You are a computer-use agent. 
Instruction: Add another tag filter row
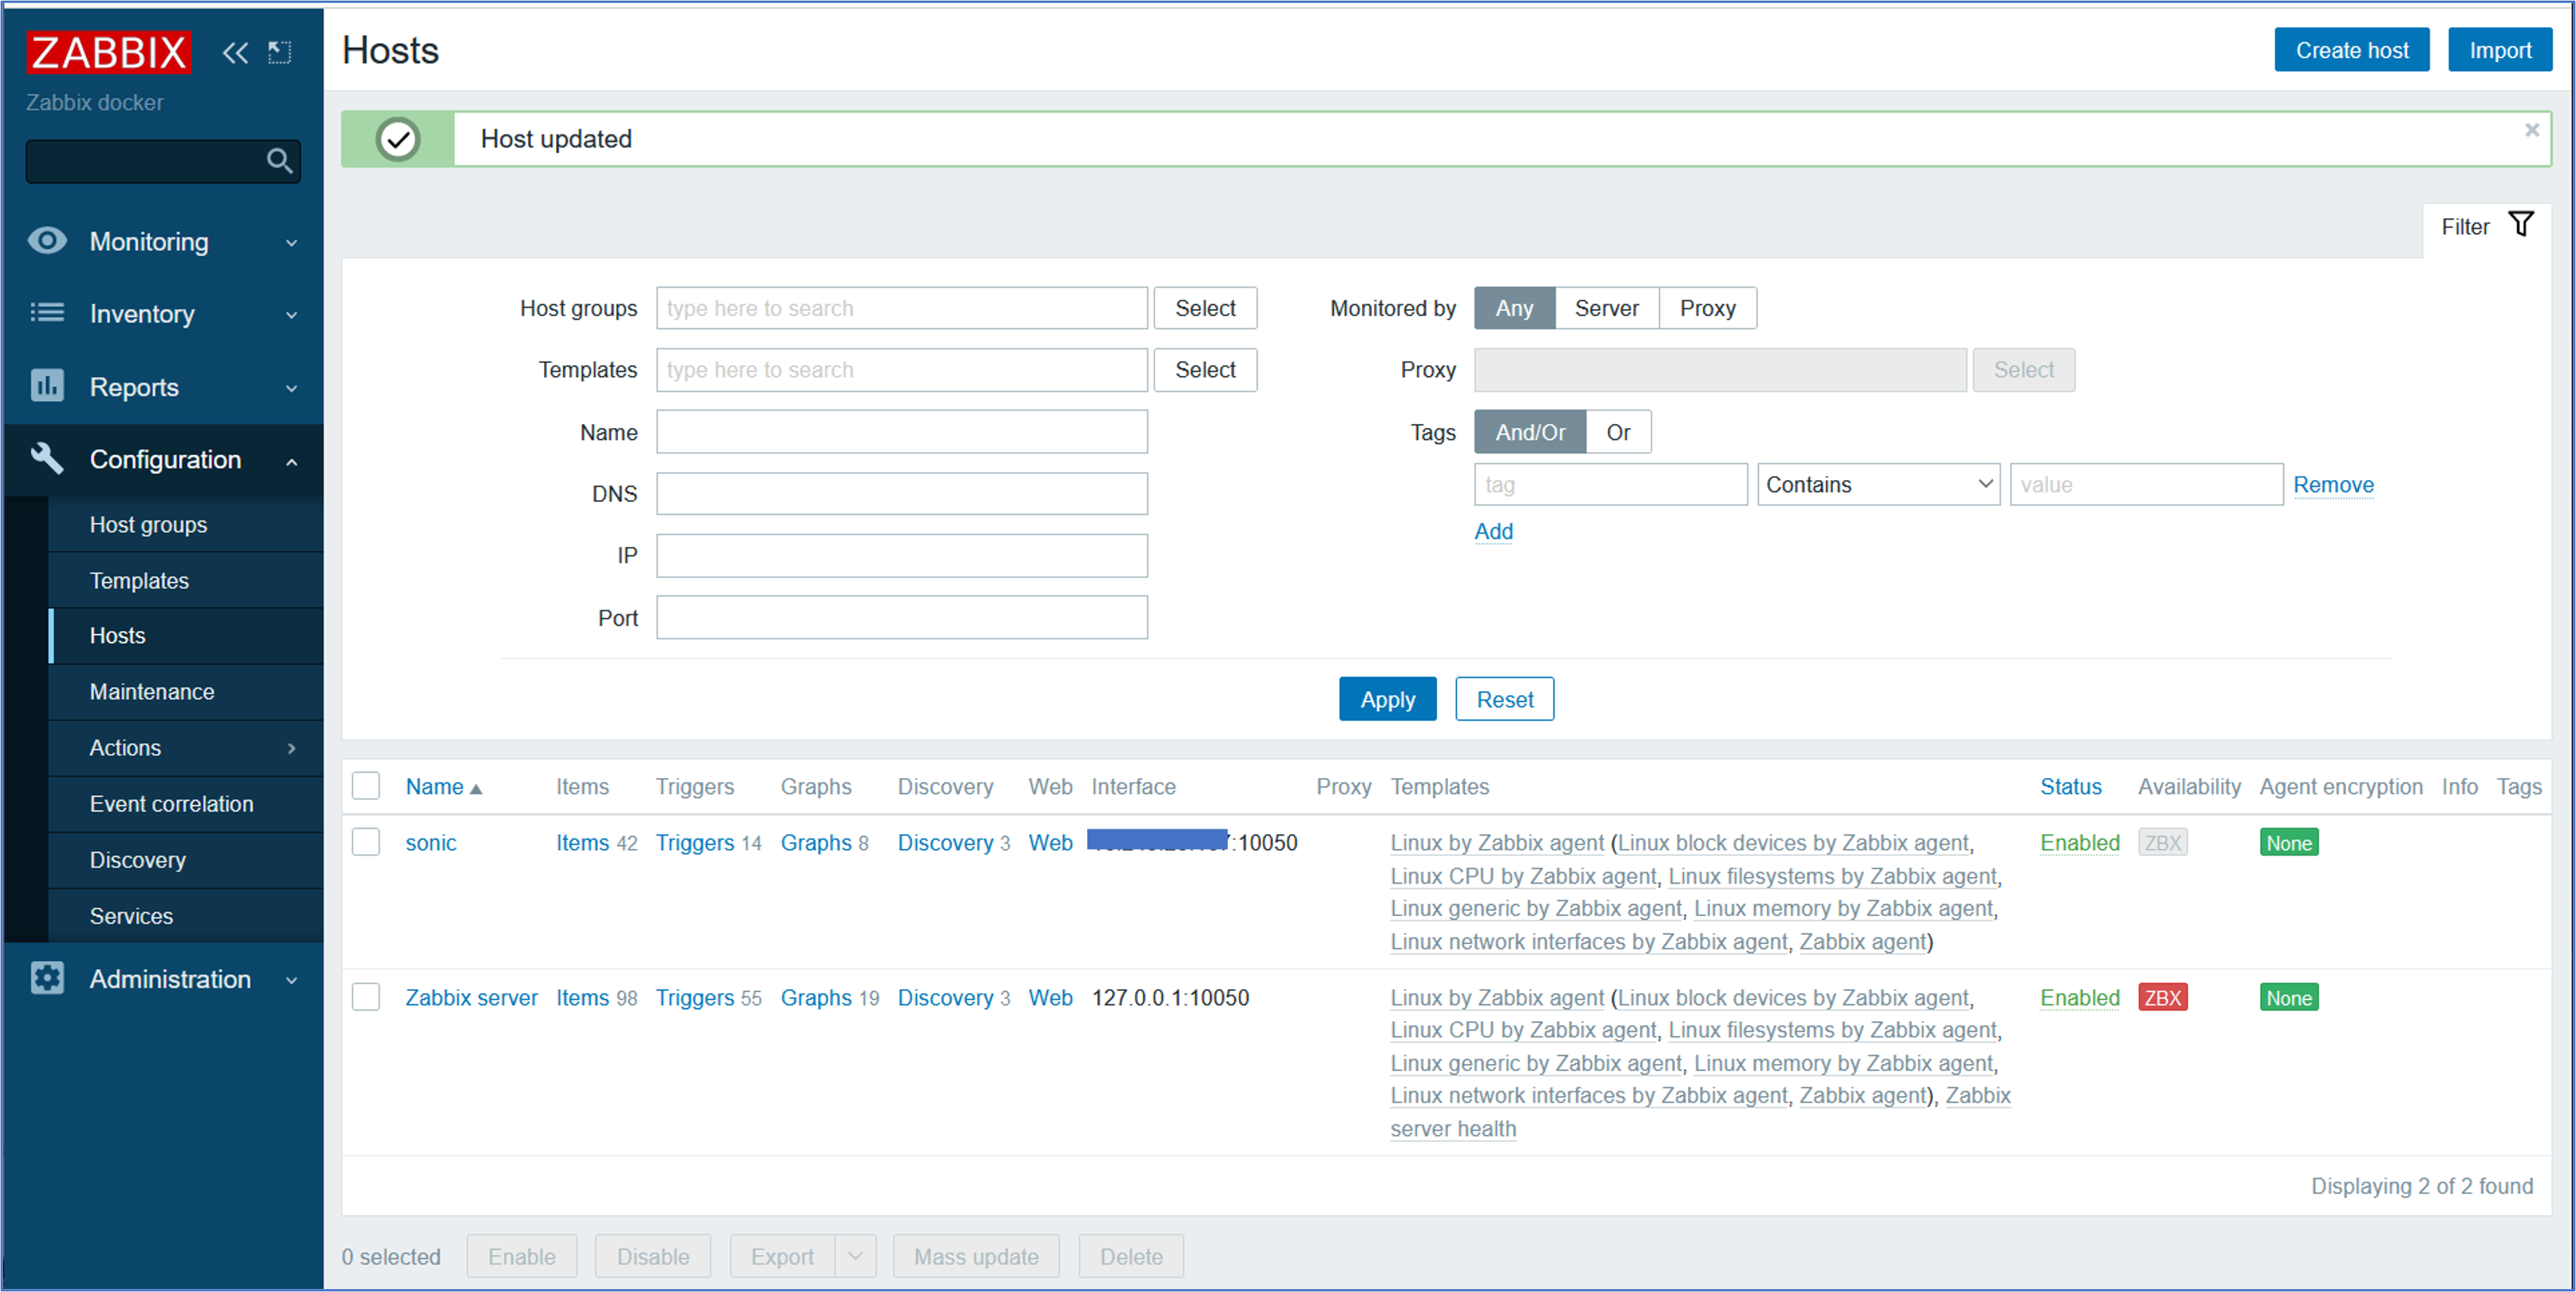coord(1493,531)
